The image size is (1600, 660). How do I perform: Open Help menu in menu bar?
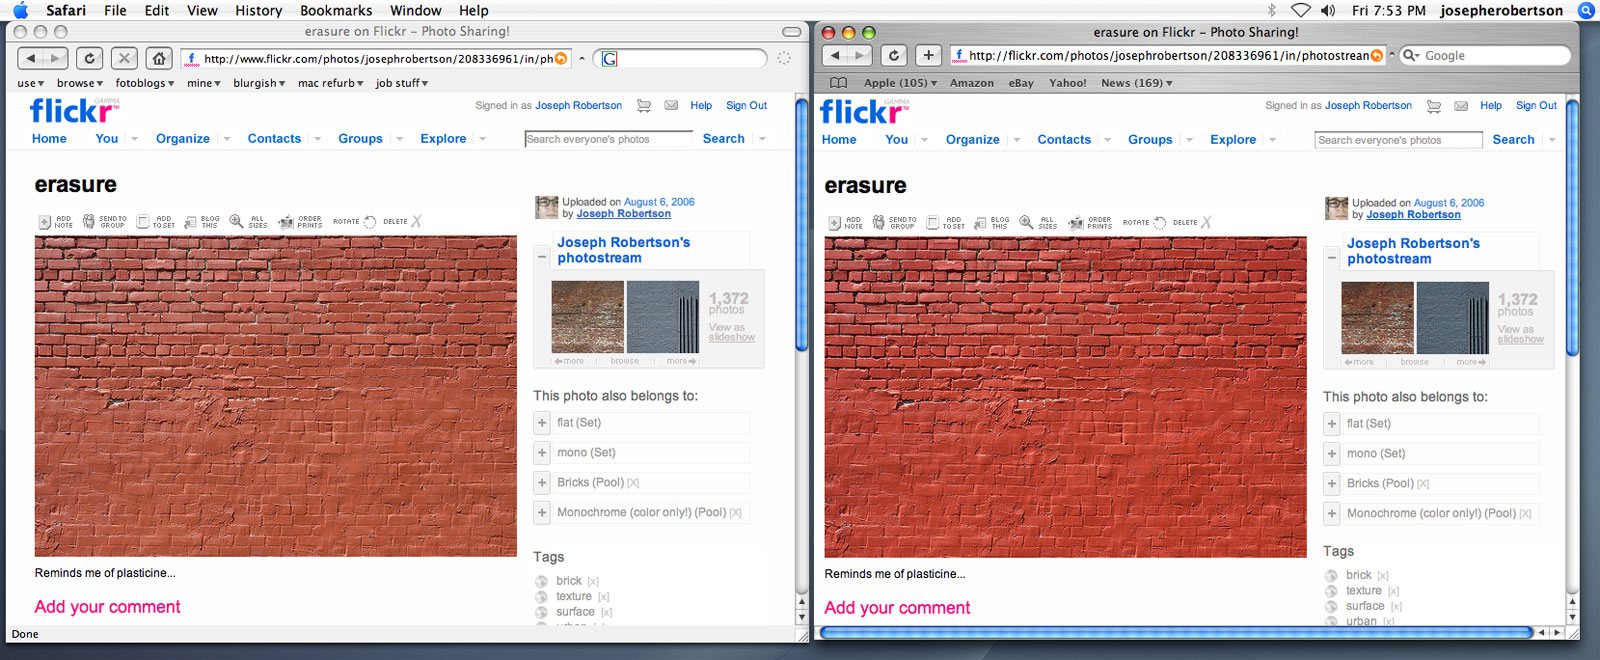(x=474, y=10)
